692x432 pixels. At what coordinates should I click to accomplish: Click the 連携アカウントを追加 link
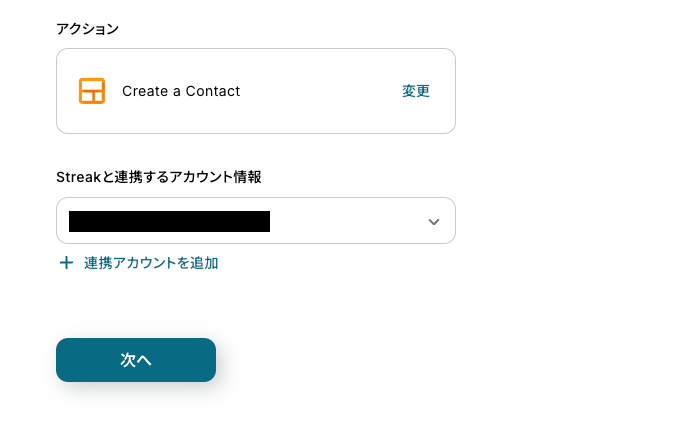point(150,263)
